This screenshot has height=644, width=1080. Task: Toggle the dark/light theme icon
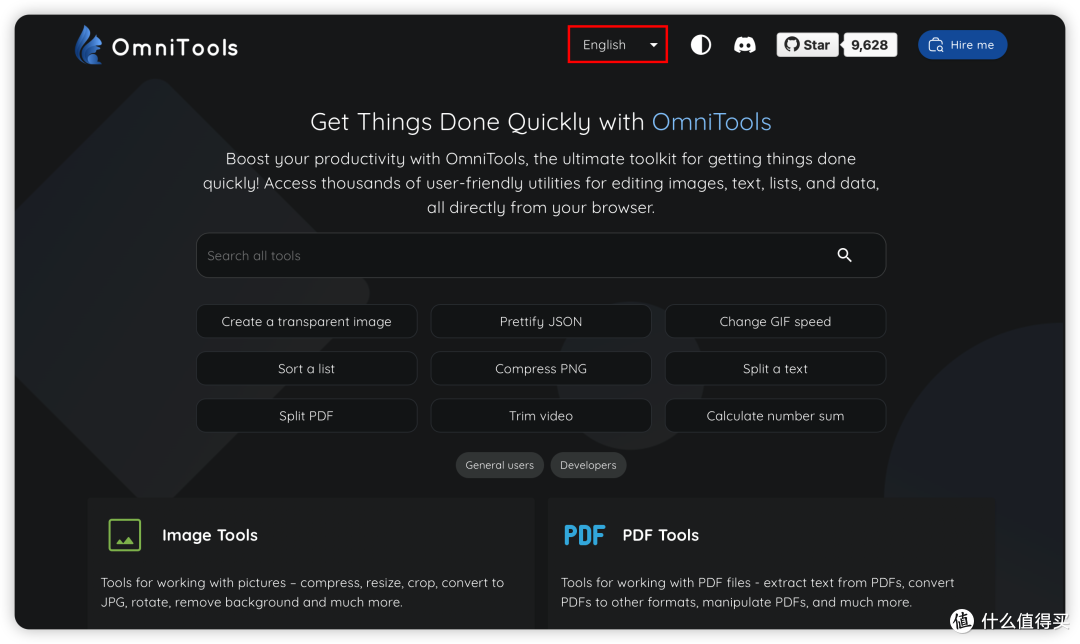(x=700, y=45)
